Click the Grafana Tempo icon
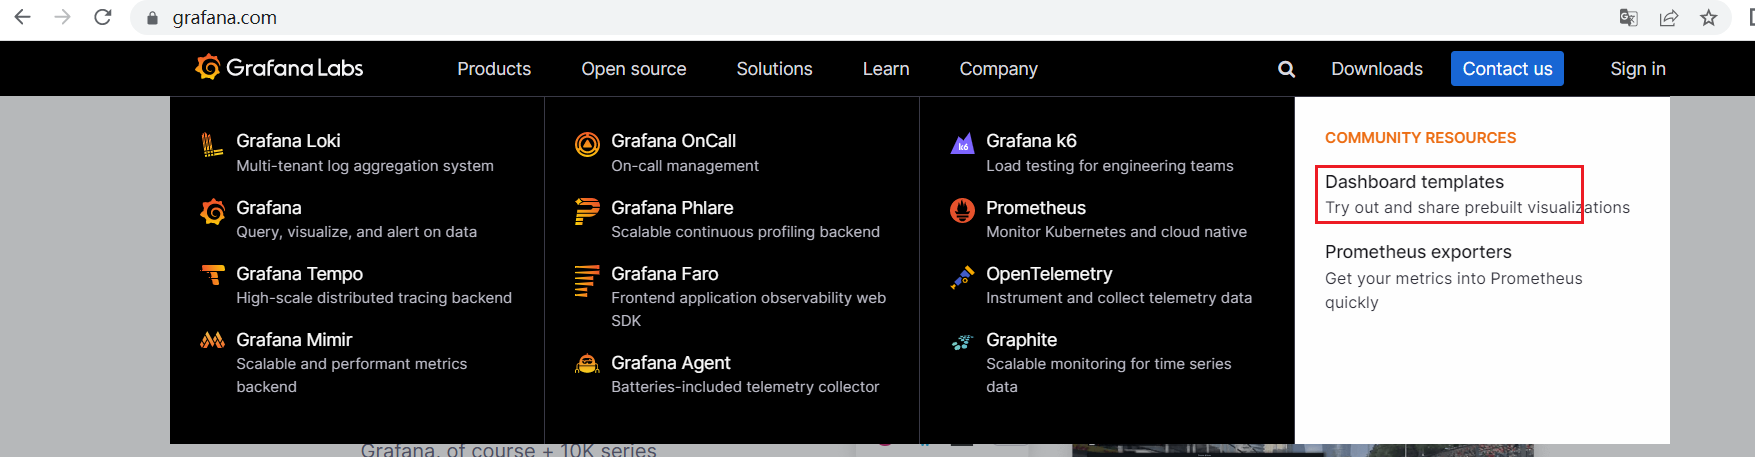The width and height of the screenshot is (1755, 457). point(213,274)
